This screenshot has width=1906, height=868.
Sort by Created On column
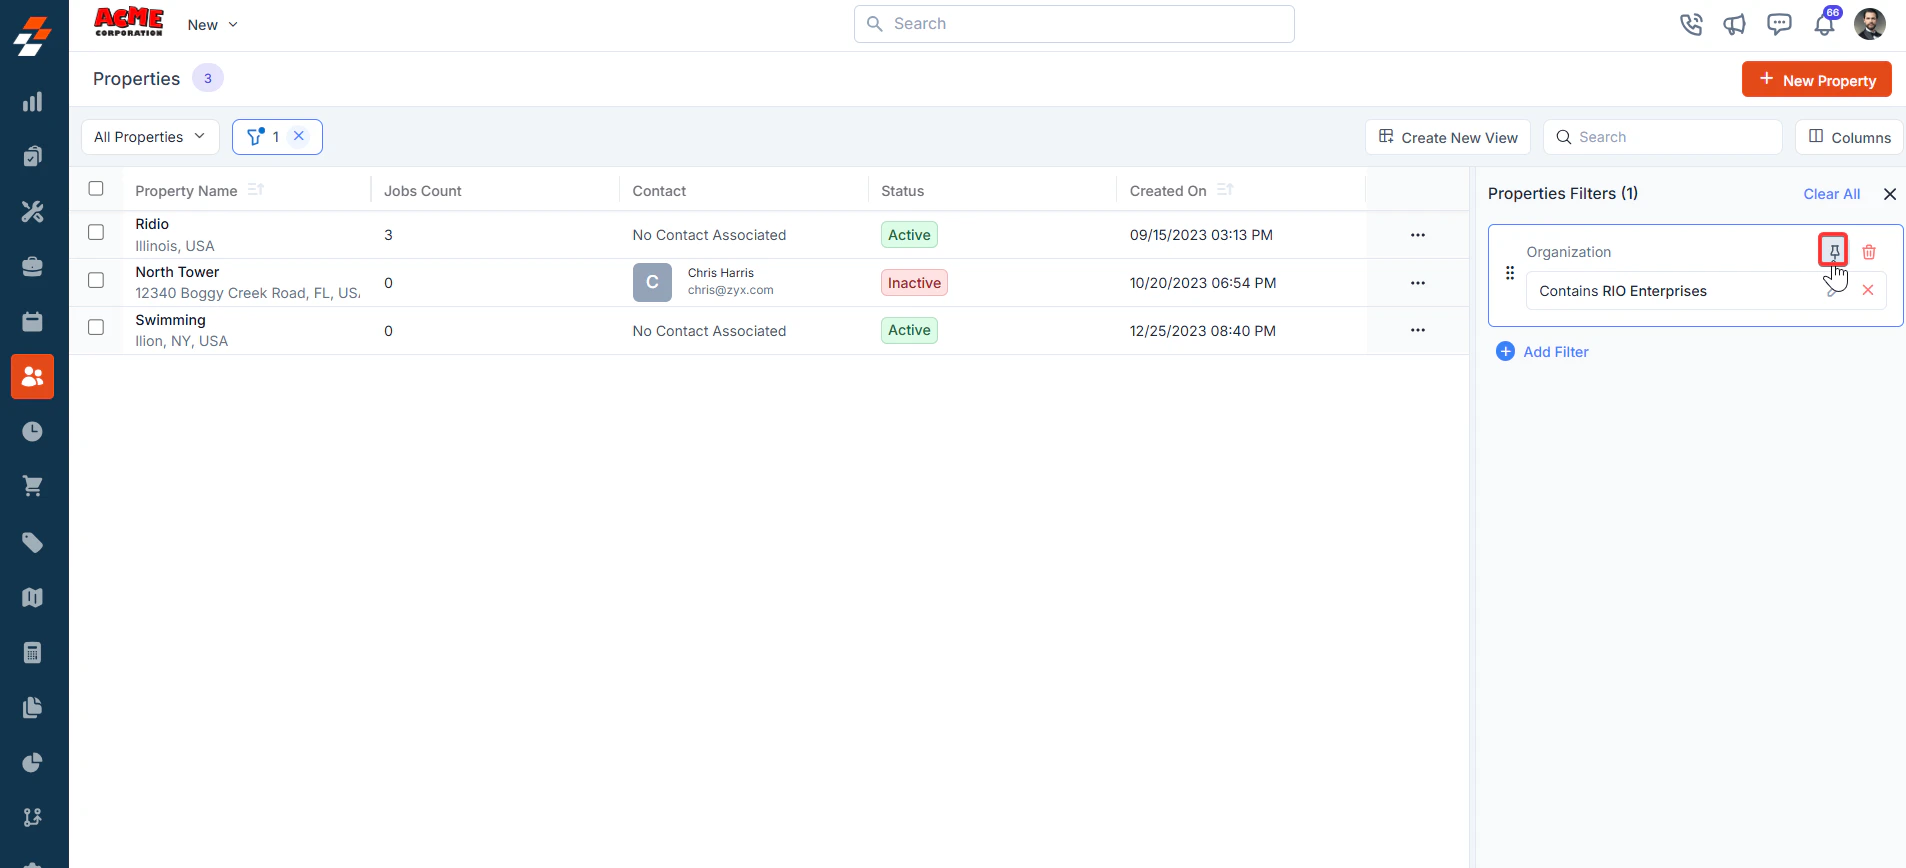(x=1225, y=190)
